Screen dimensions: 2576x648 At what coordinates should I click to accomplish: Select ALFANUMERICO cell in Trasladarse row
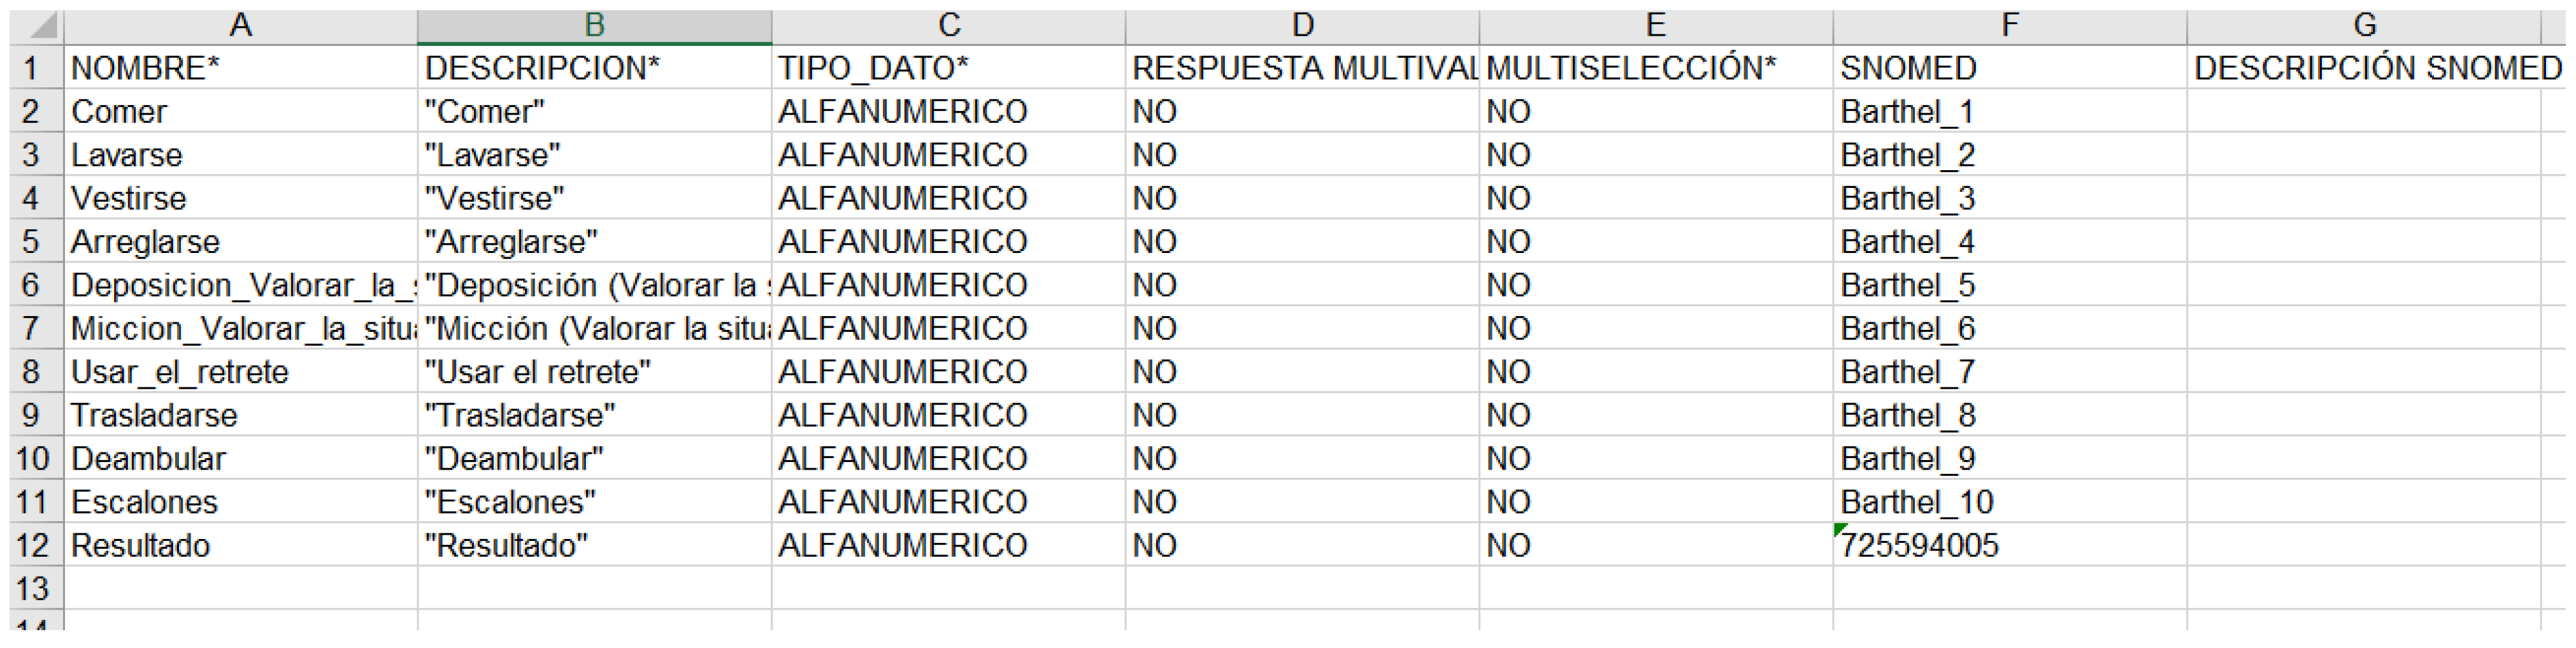[x=948, y=415]
